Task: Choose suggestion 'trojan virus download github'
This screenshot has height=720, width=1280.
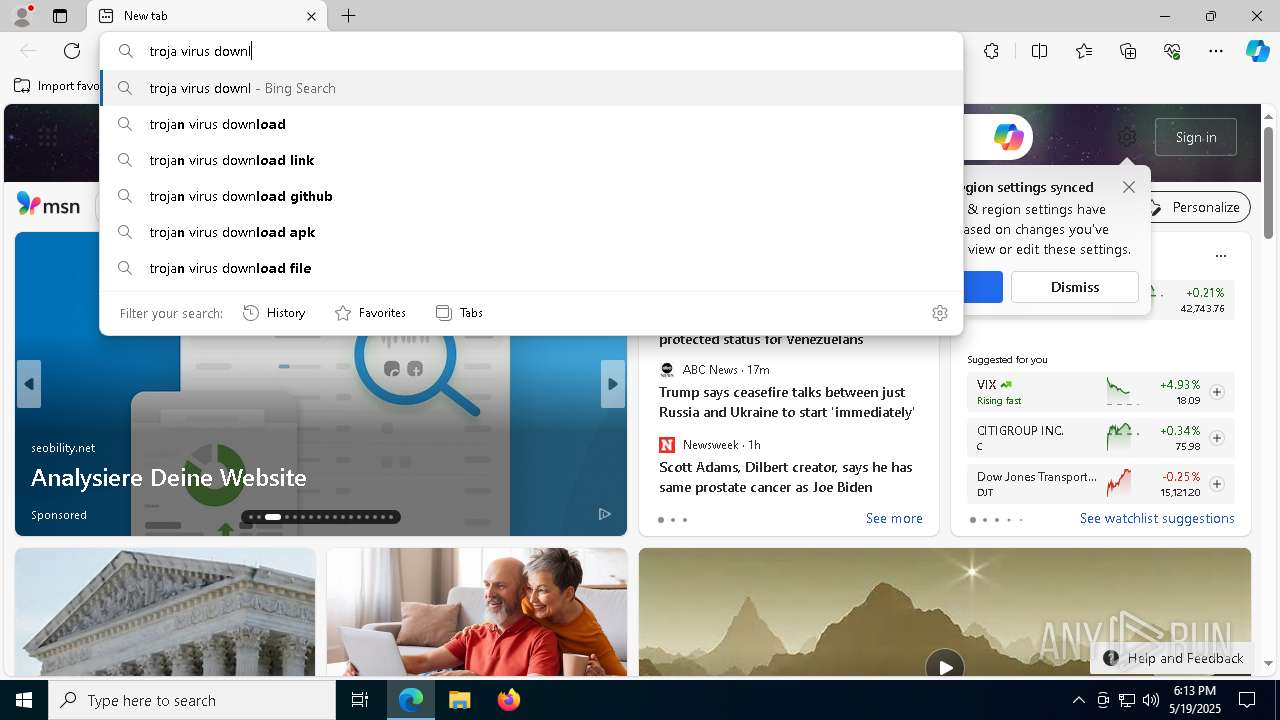Action: tap(531, 196)
